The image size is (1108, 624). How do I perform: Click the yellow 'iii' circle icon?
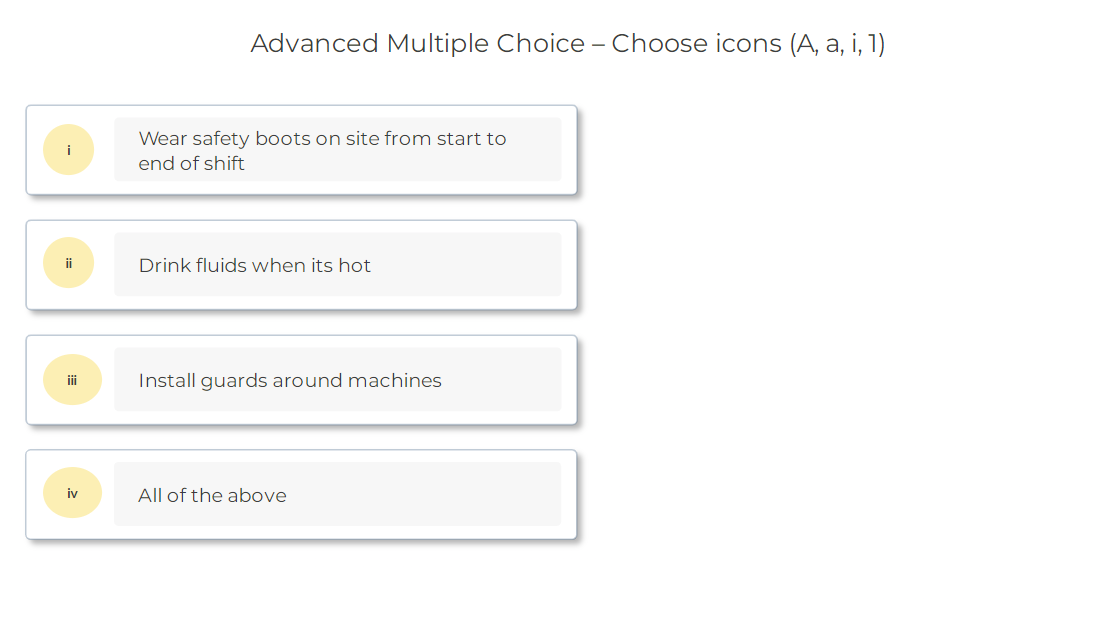point(72,380)
